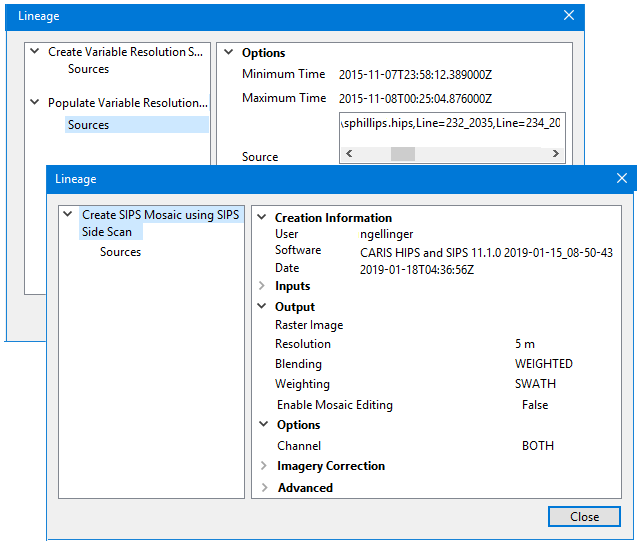Collapse the Creation Information section
638x544 pixels.
point(262,217)
